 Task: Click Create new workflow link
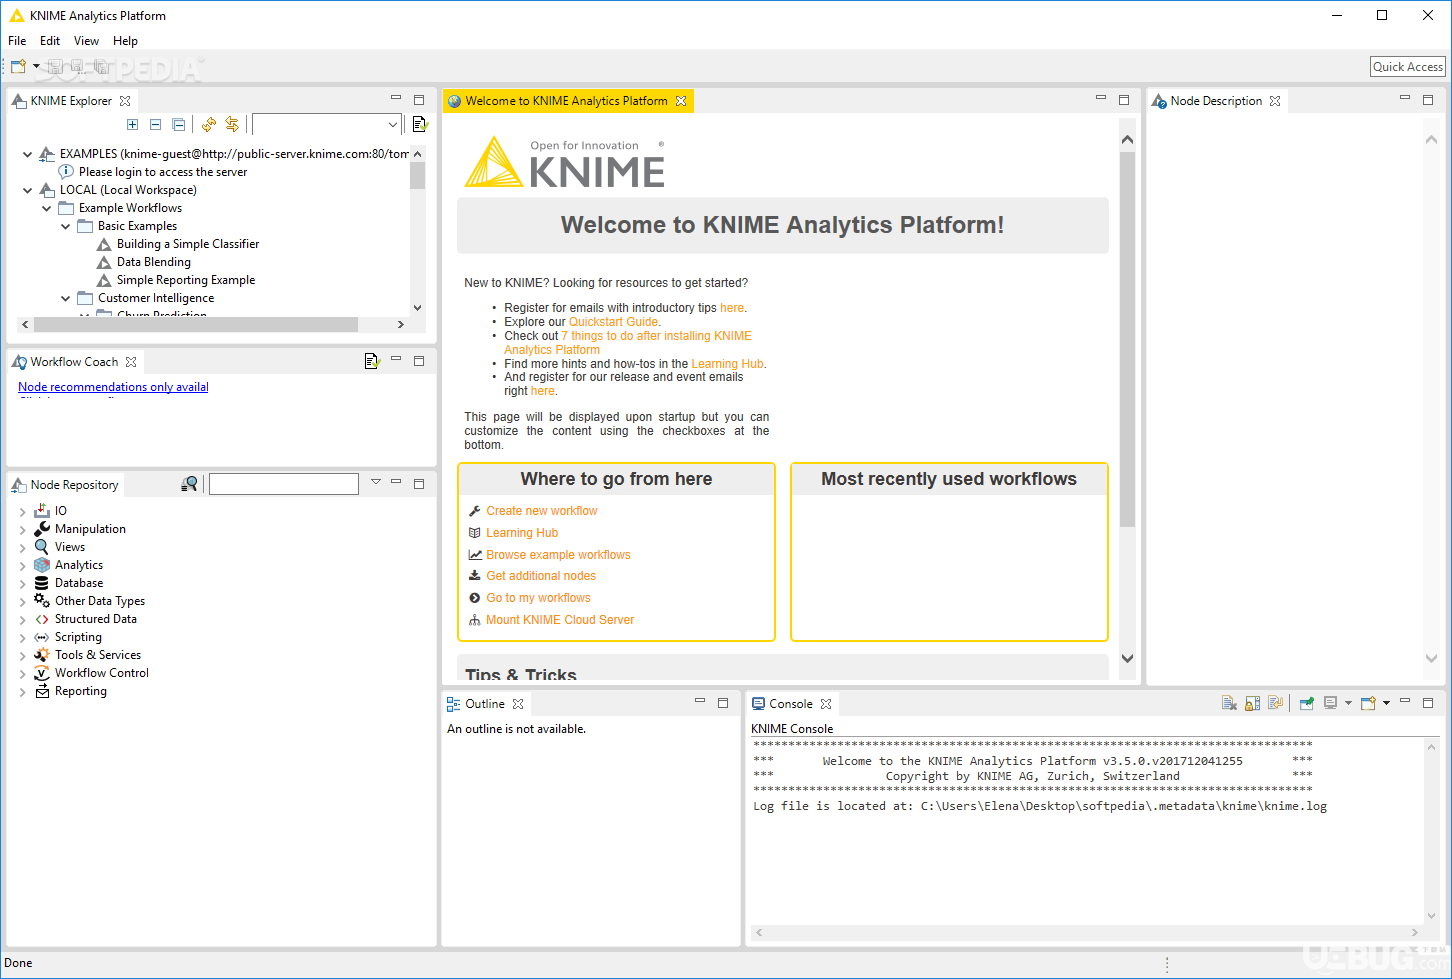pyautogui.click(x=542, y=511)
